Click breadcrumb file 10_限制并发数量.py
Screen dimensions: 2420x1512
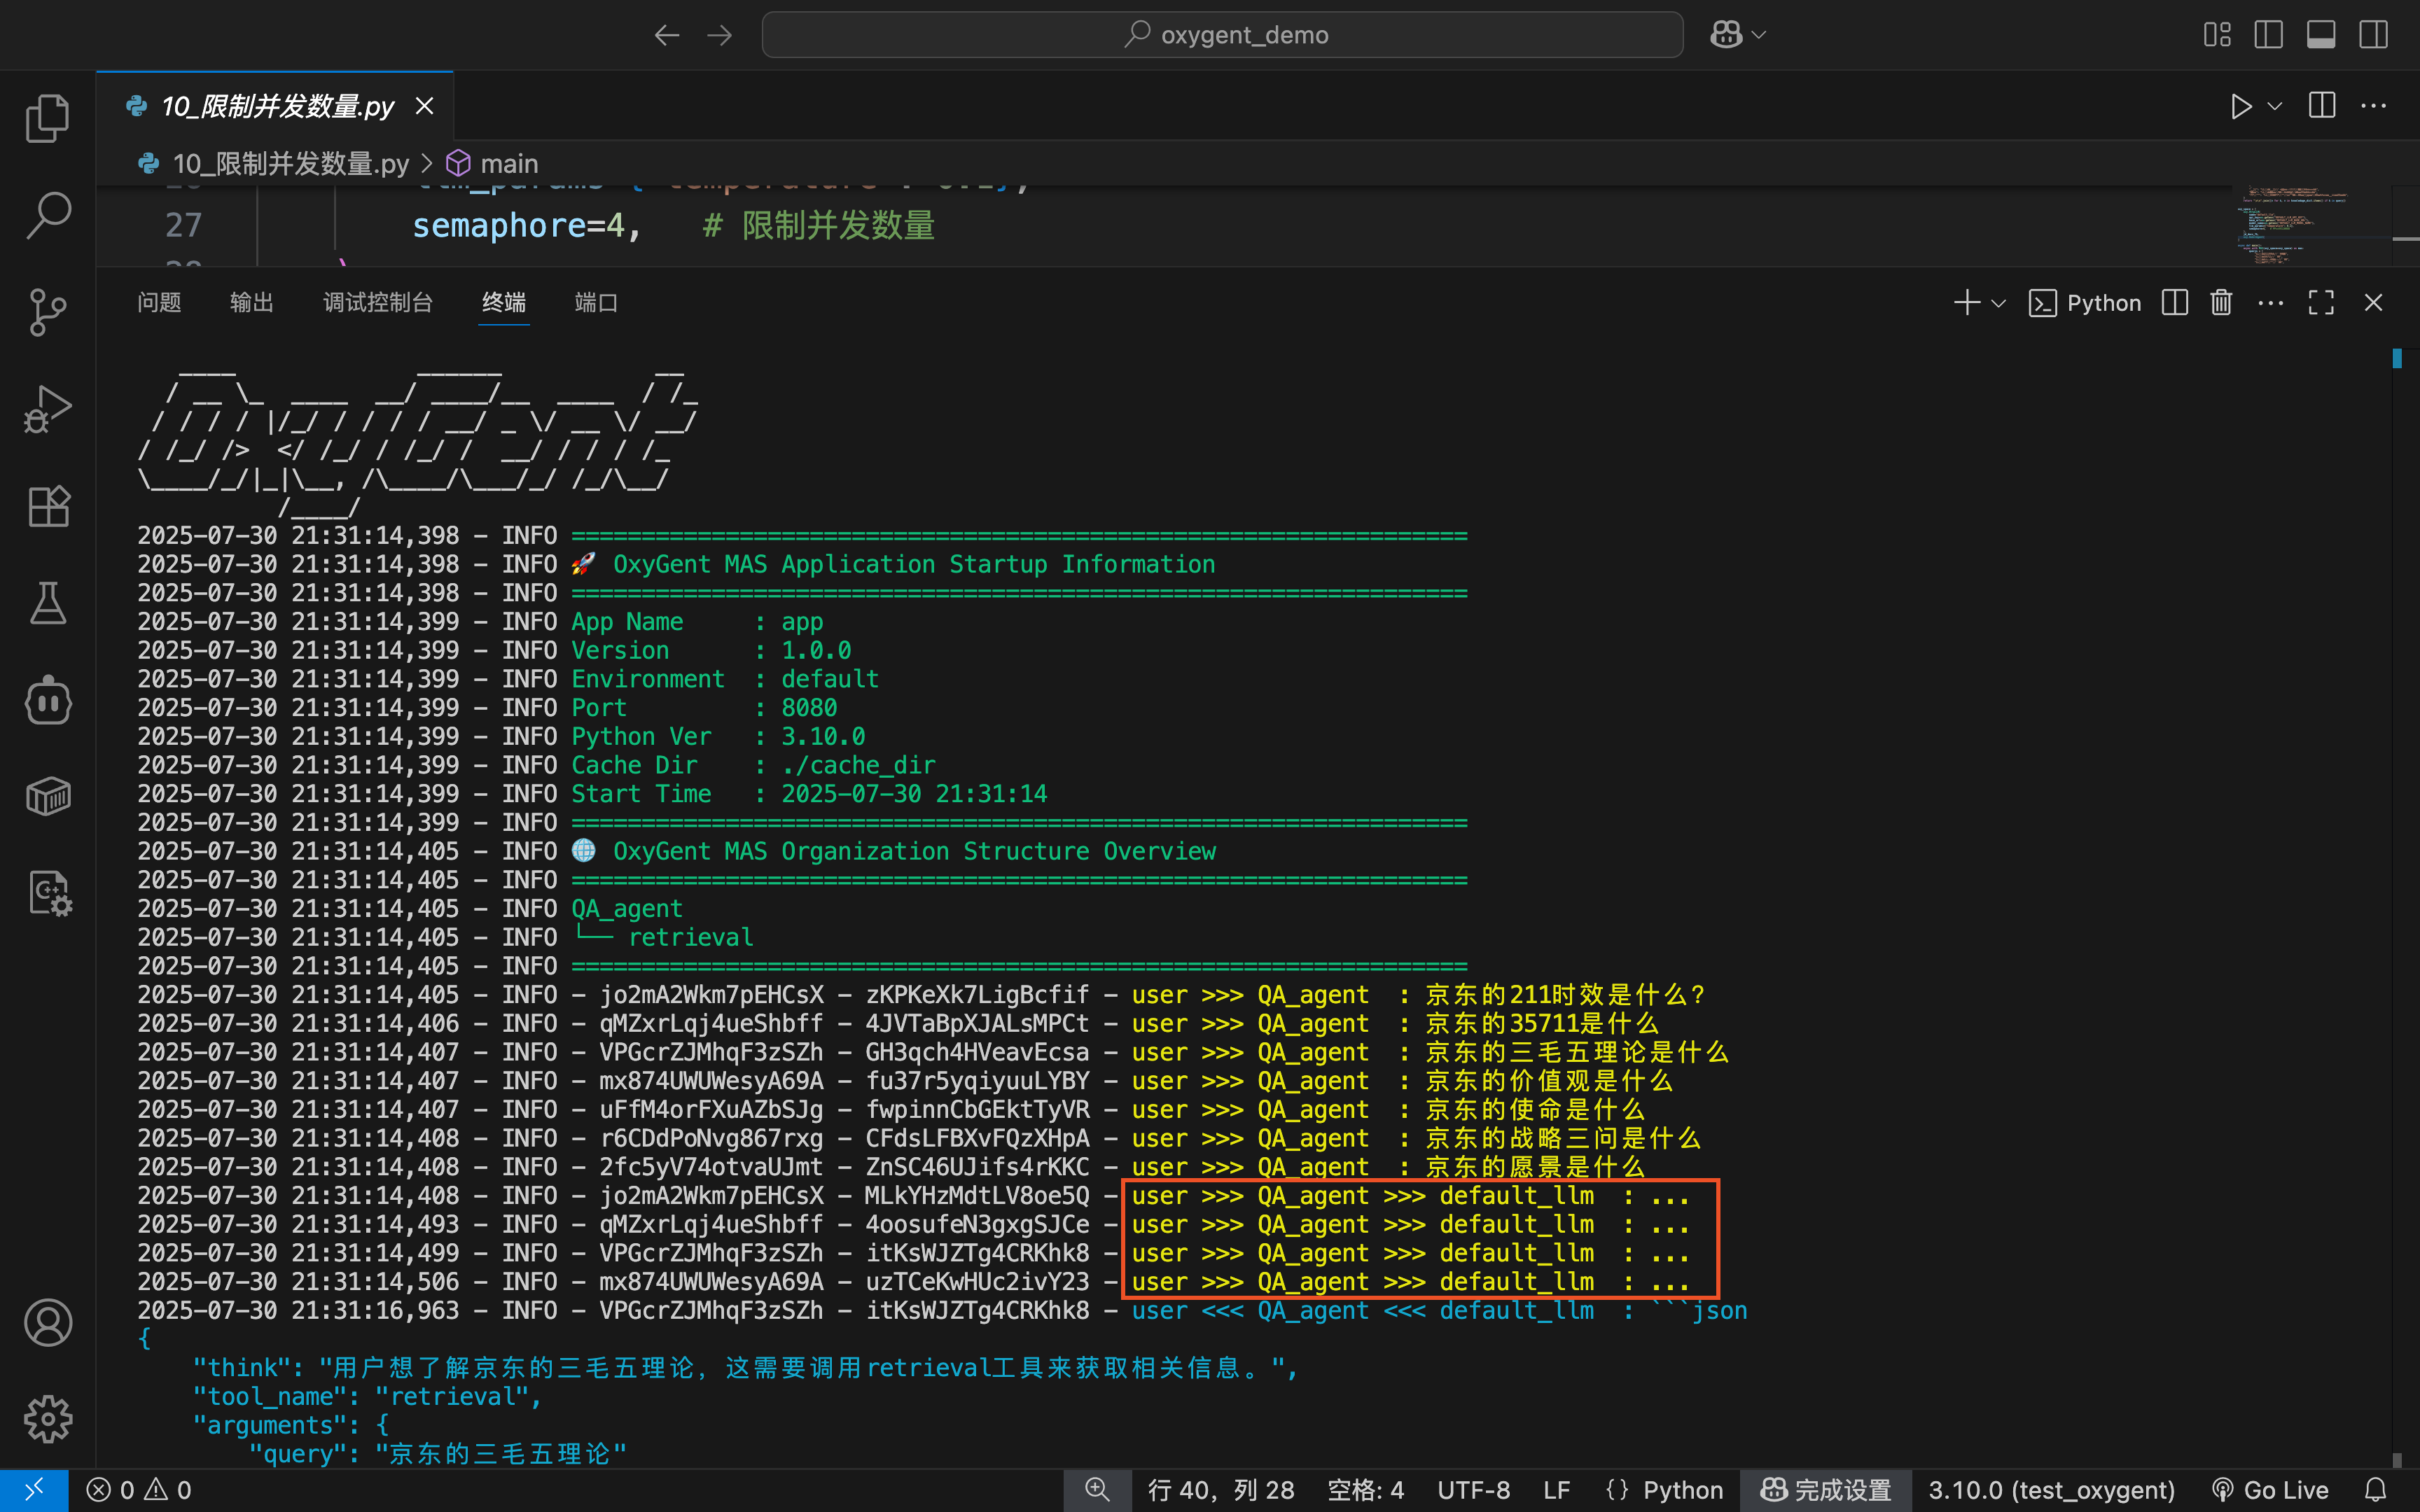(x=290, y=163)
